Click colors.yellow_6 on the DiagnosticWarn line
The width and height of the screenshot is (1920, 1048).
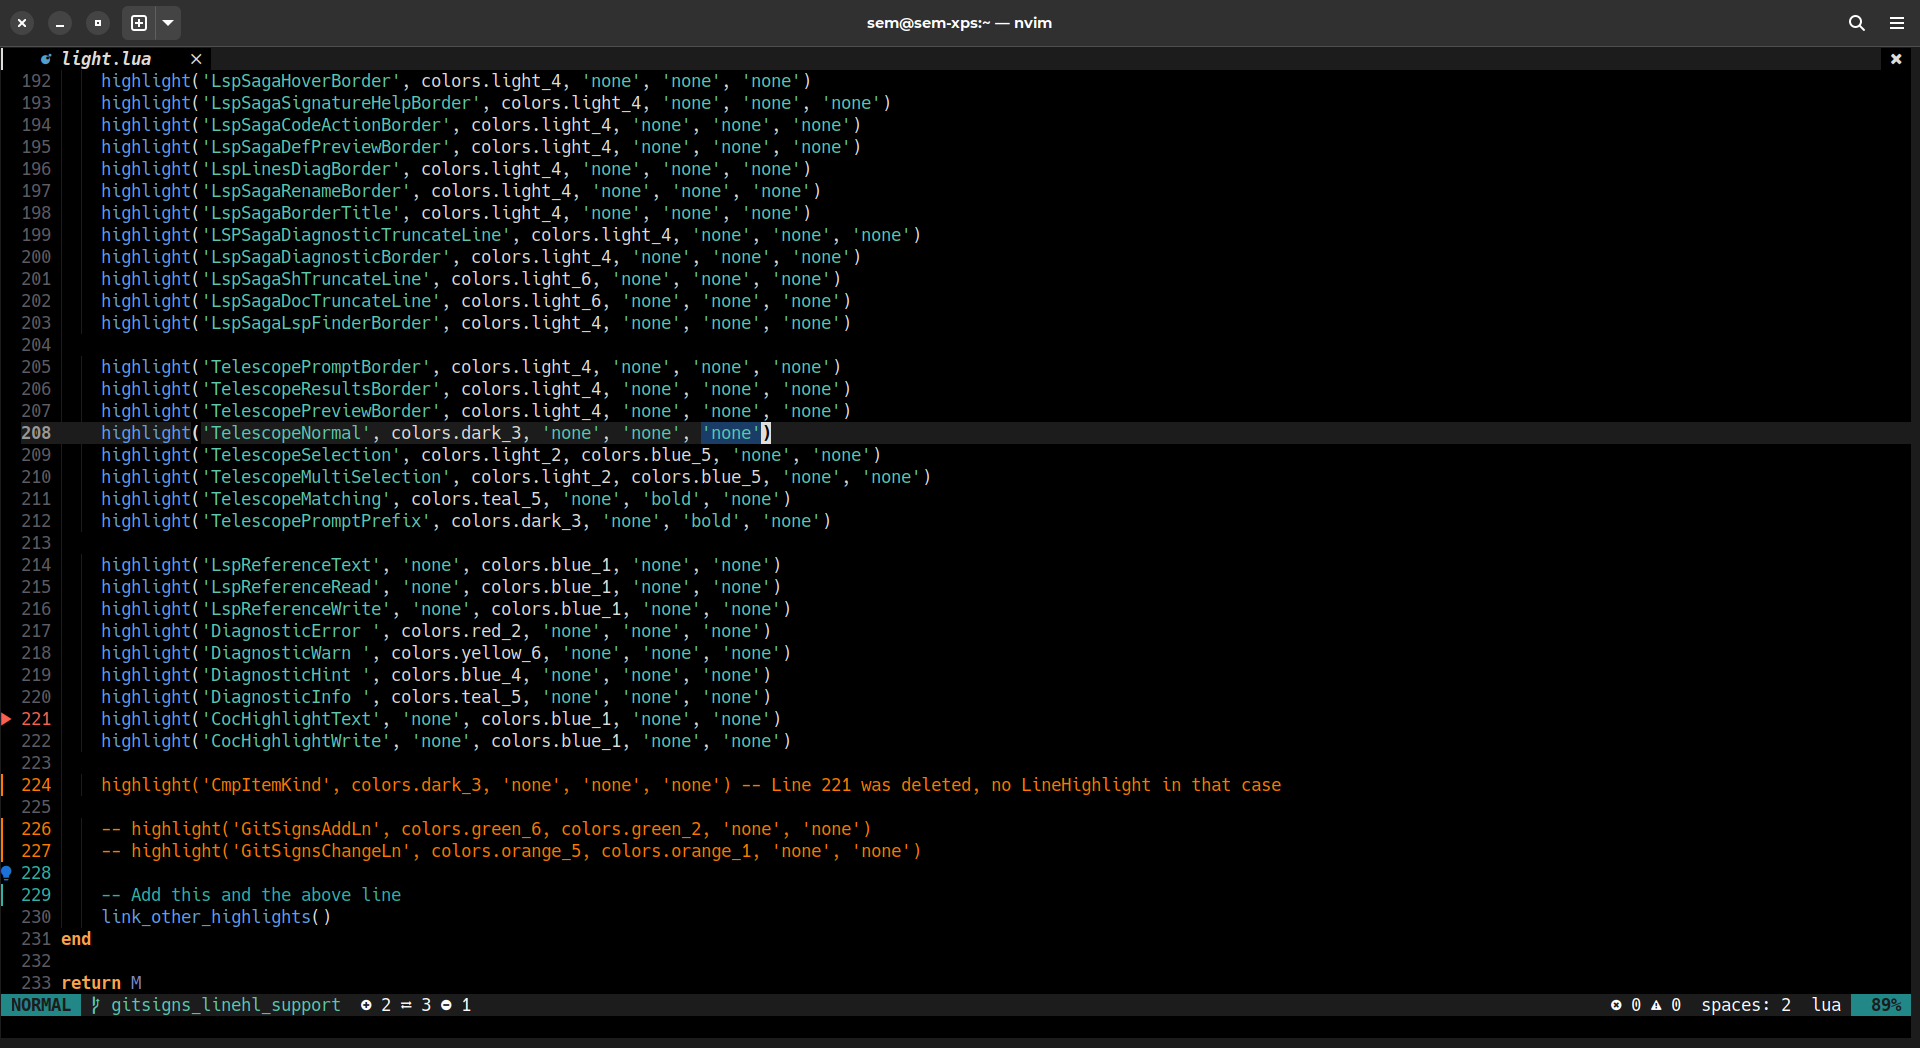pyautogui.click(x=466, y=653)
